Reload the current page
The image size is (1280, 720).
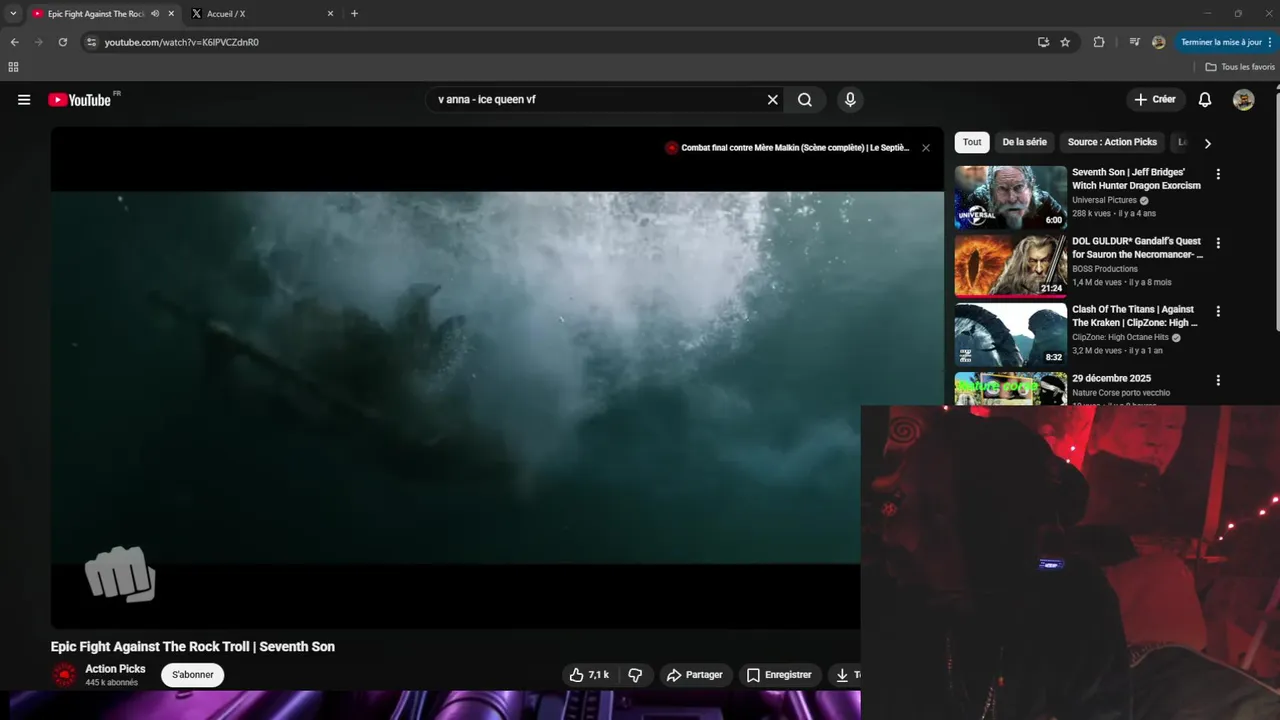point(62,42)
